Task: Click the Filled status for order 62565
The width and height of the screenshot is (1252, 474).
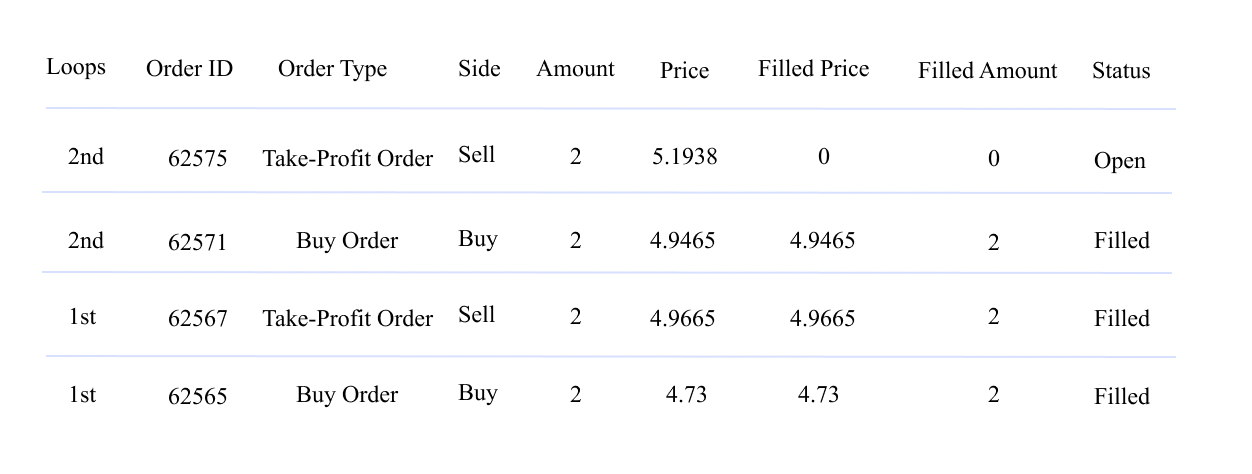Action: [x=1121, y=397]
